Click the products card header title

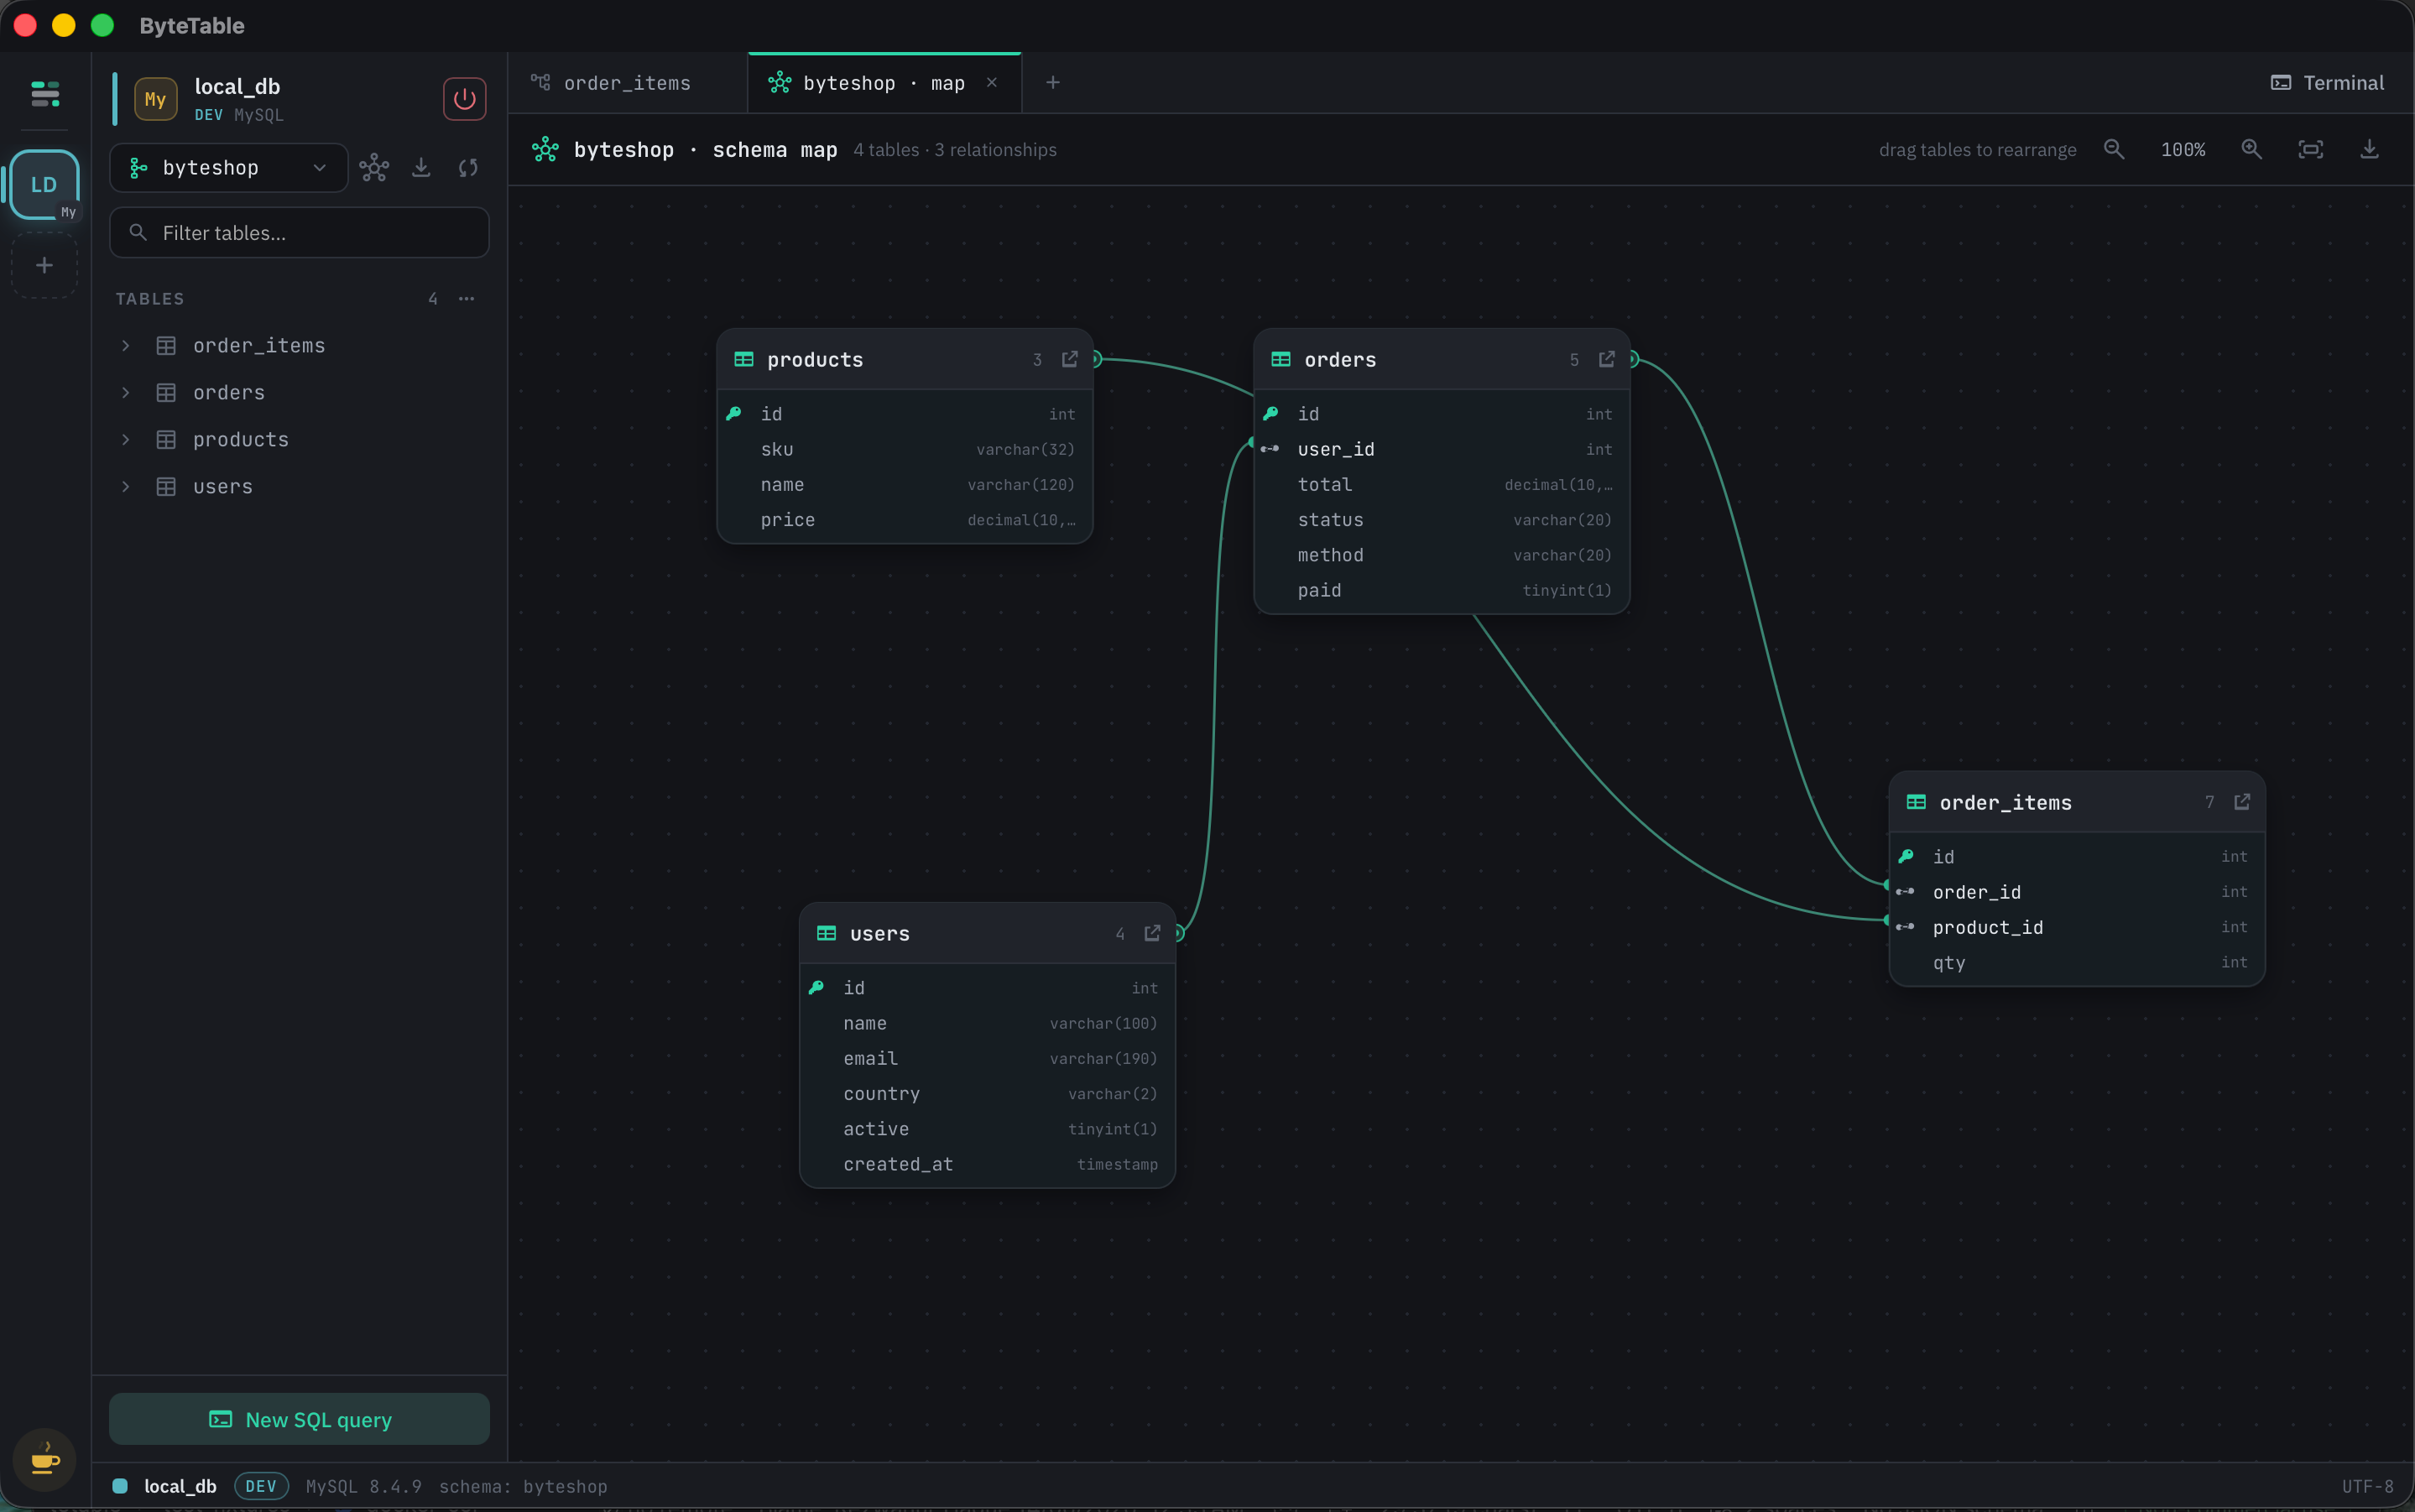tap(814, 359)
